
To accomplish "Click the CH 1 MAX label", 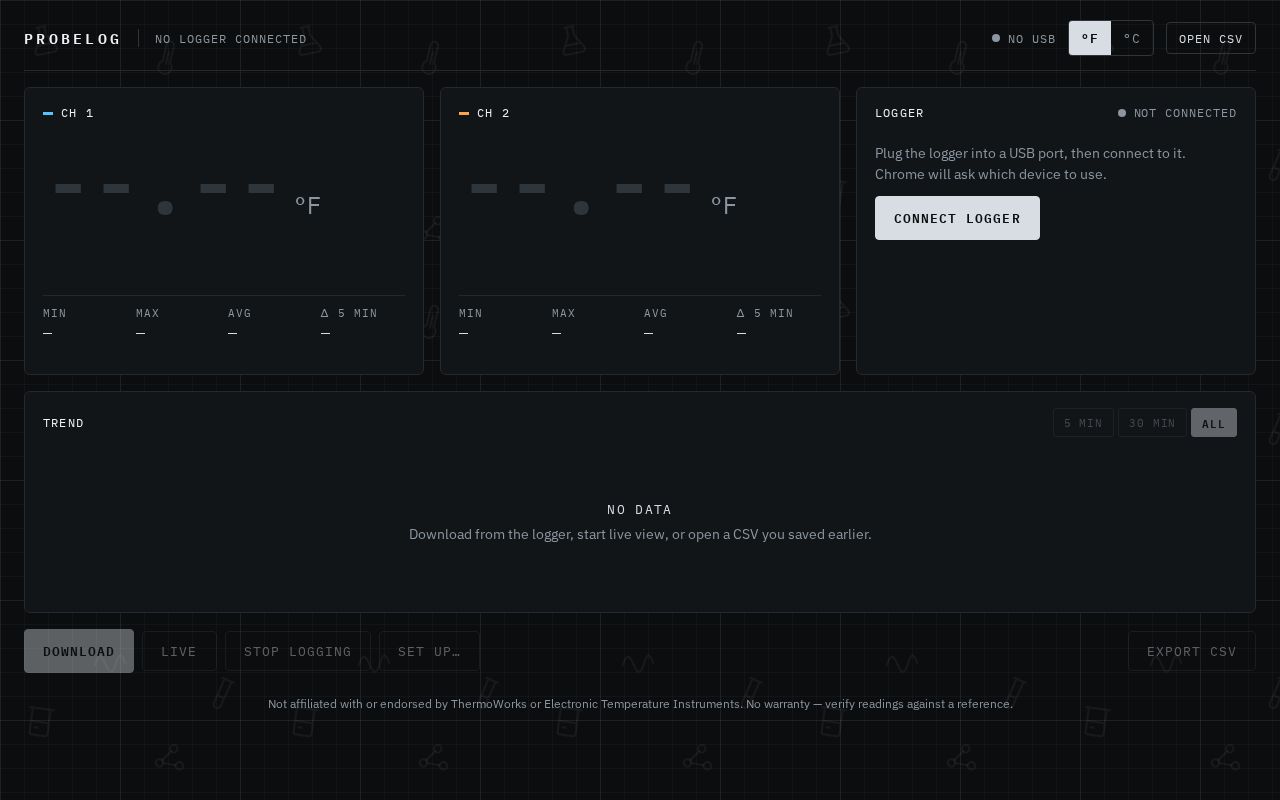I will 148,313.
